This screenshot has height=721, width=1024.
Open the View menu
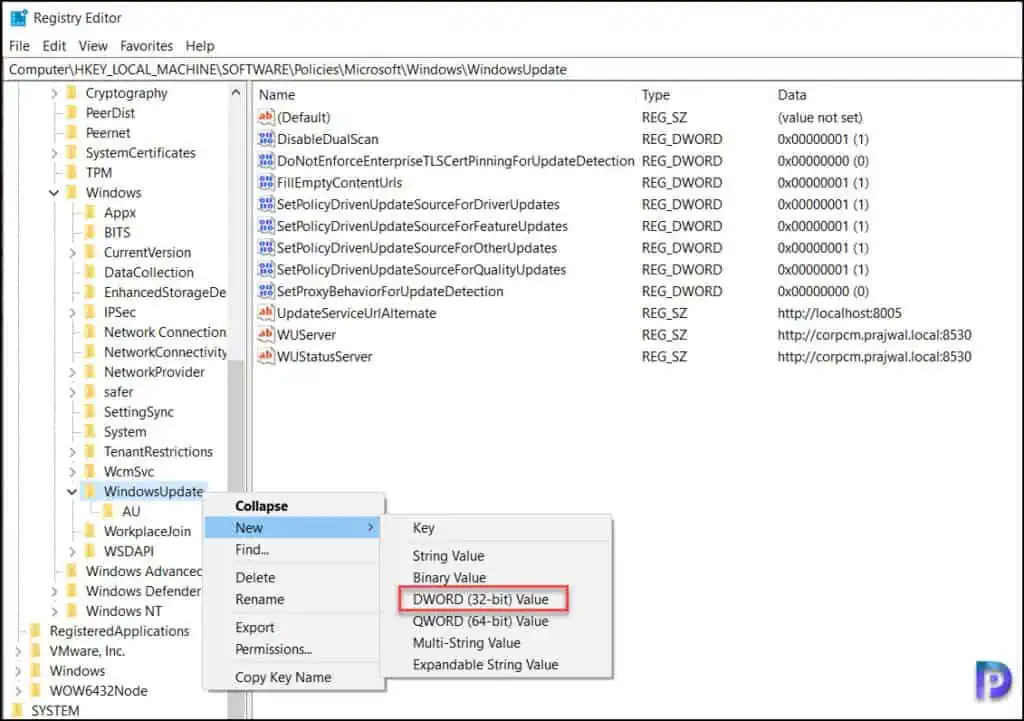coord(93,46)
